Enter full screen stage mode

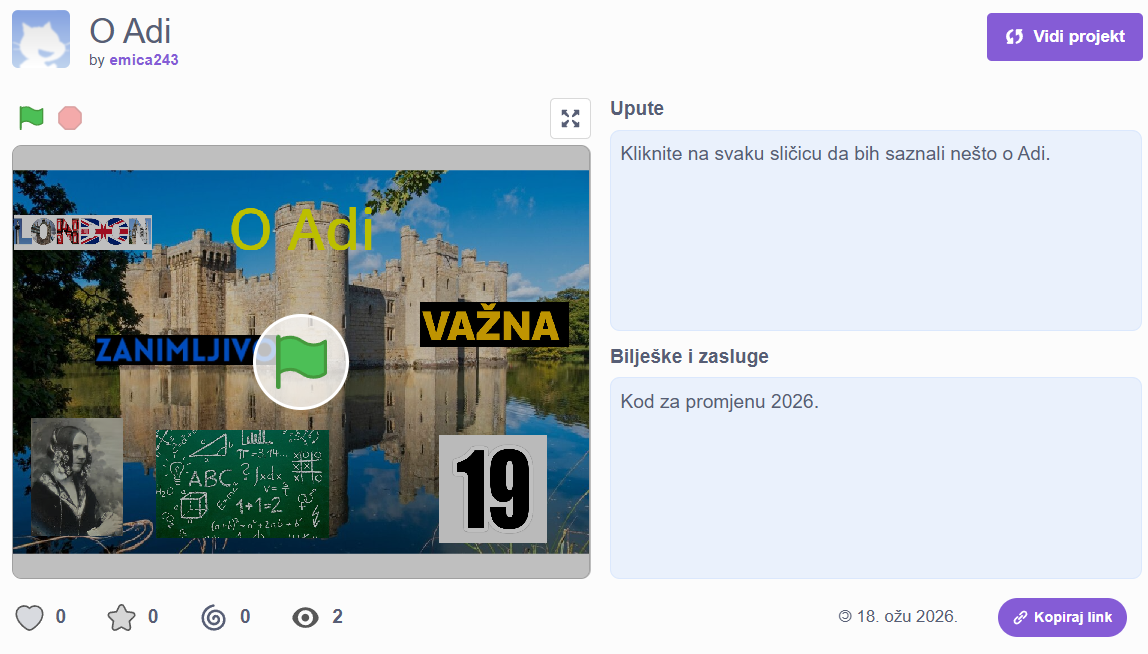point(570,119)
